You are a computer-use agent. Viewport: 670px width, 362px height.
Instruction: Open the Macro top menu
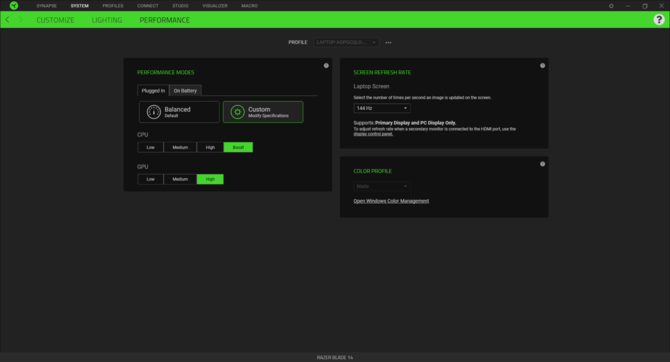[x=250, y=6]
